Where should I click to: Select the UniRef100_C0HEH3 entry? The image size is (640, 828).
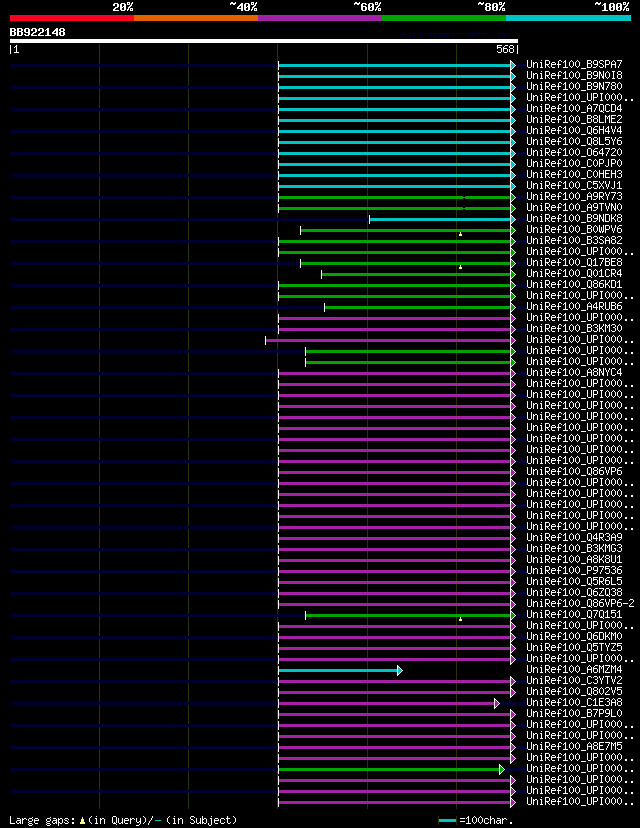(574, 175)
